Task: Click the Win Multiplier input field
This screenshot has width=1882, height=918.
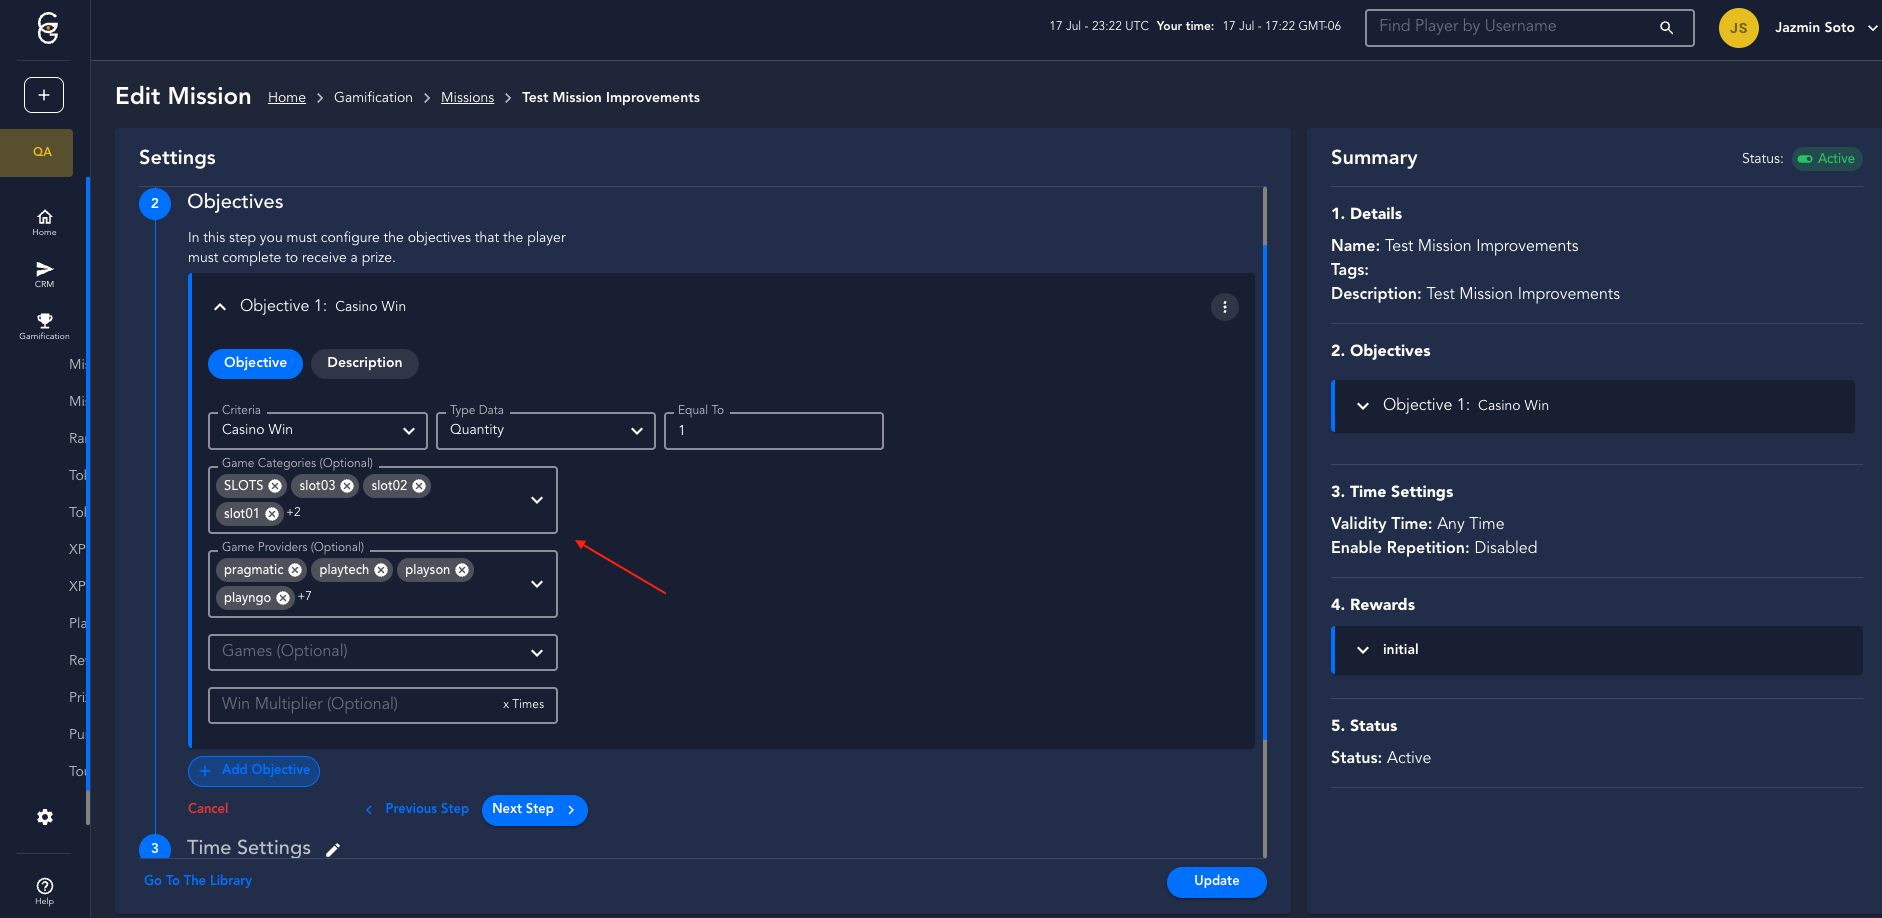Action: (355, 704)
